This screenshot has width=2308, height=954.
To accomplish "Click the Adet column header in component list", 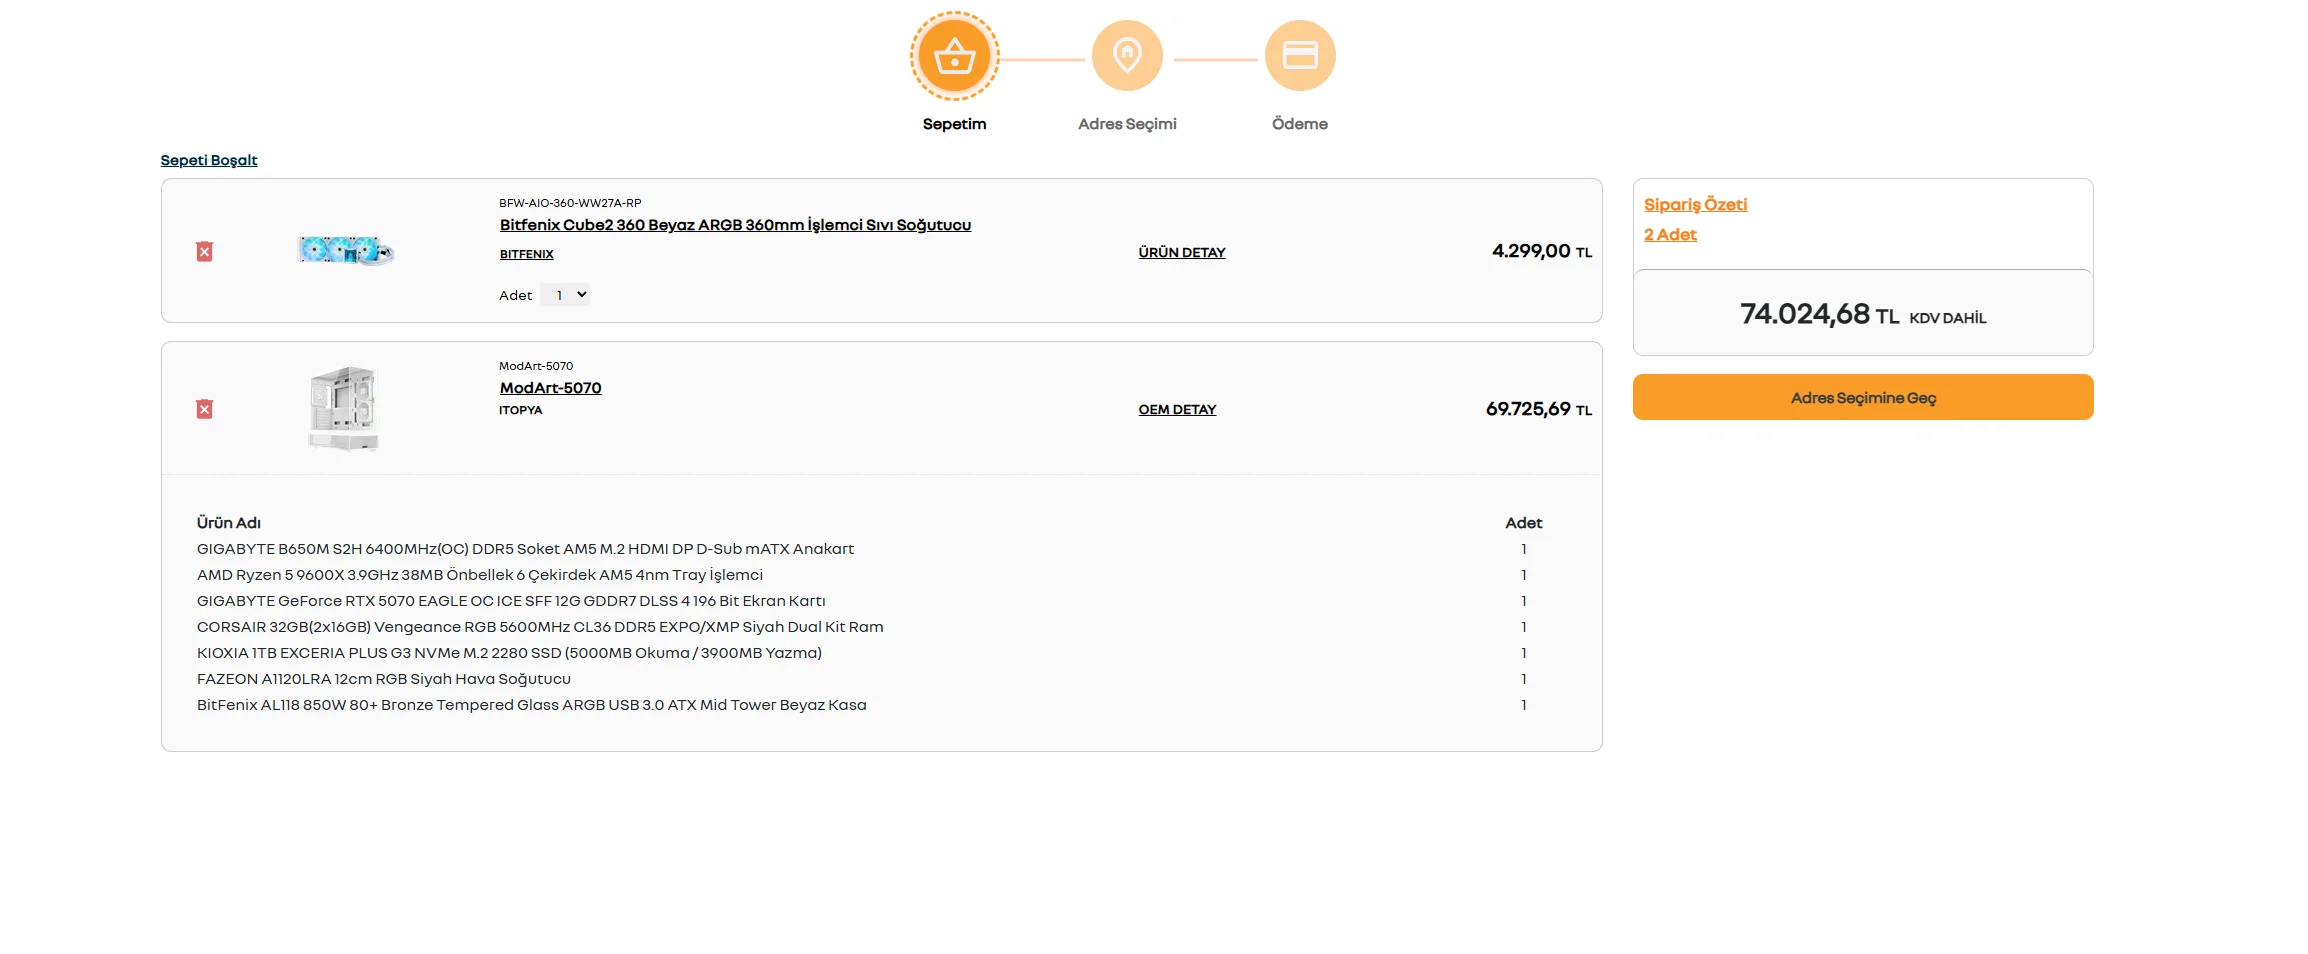I will 1524,523.
